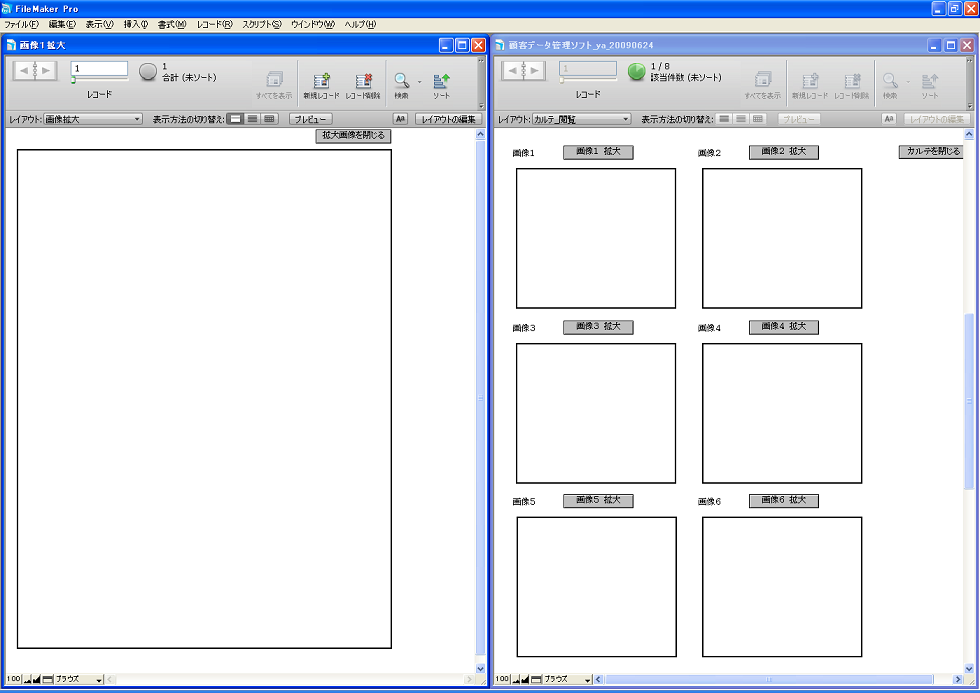Expand the arrow next to the 検索 icon in left window

[x=419, y=82]
